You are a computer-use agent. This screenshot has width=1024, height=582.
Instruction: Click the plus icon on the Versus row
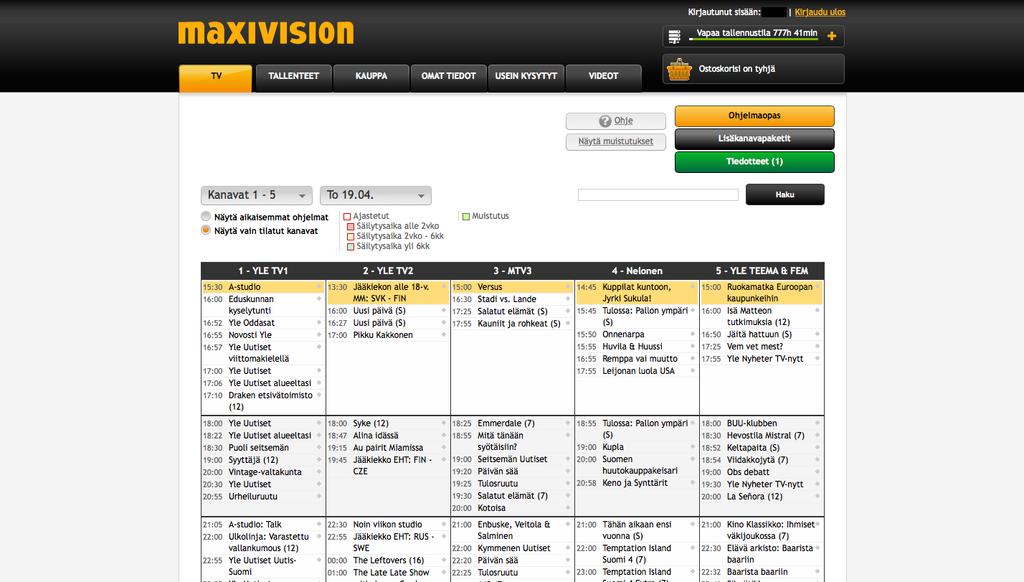pyautogui.click(x=568, y=287)
